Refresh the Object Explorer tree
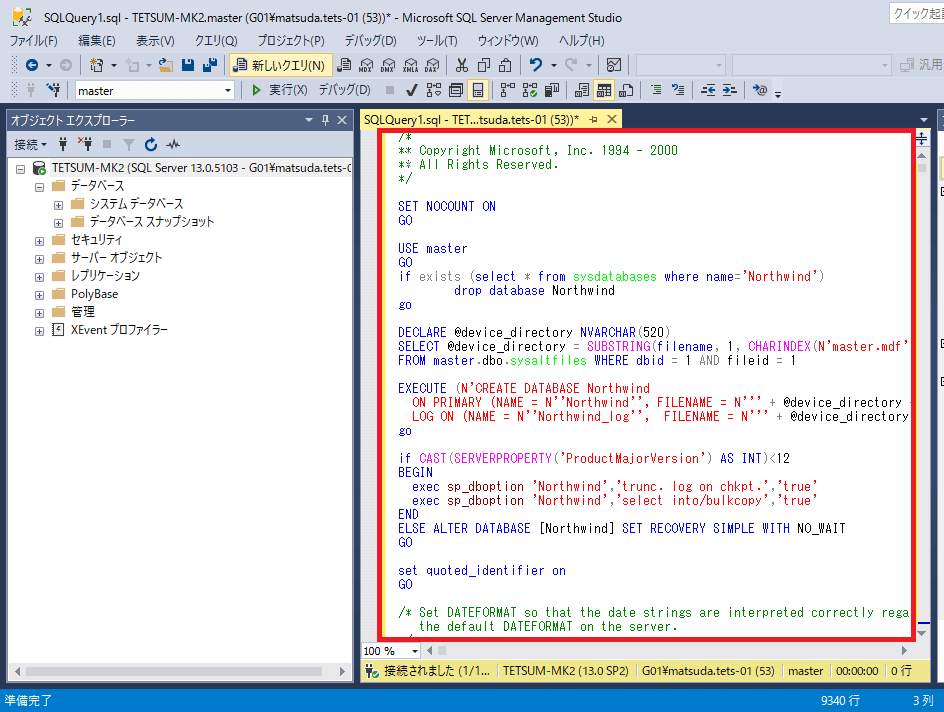This screenshot has height=712, width=944. coord(151,144)
